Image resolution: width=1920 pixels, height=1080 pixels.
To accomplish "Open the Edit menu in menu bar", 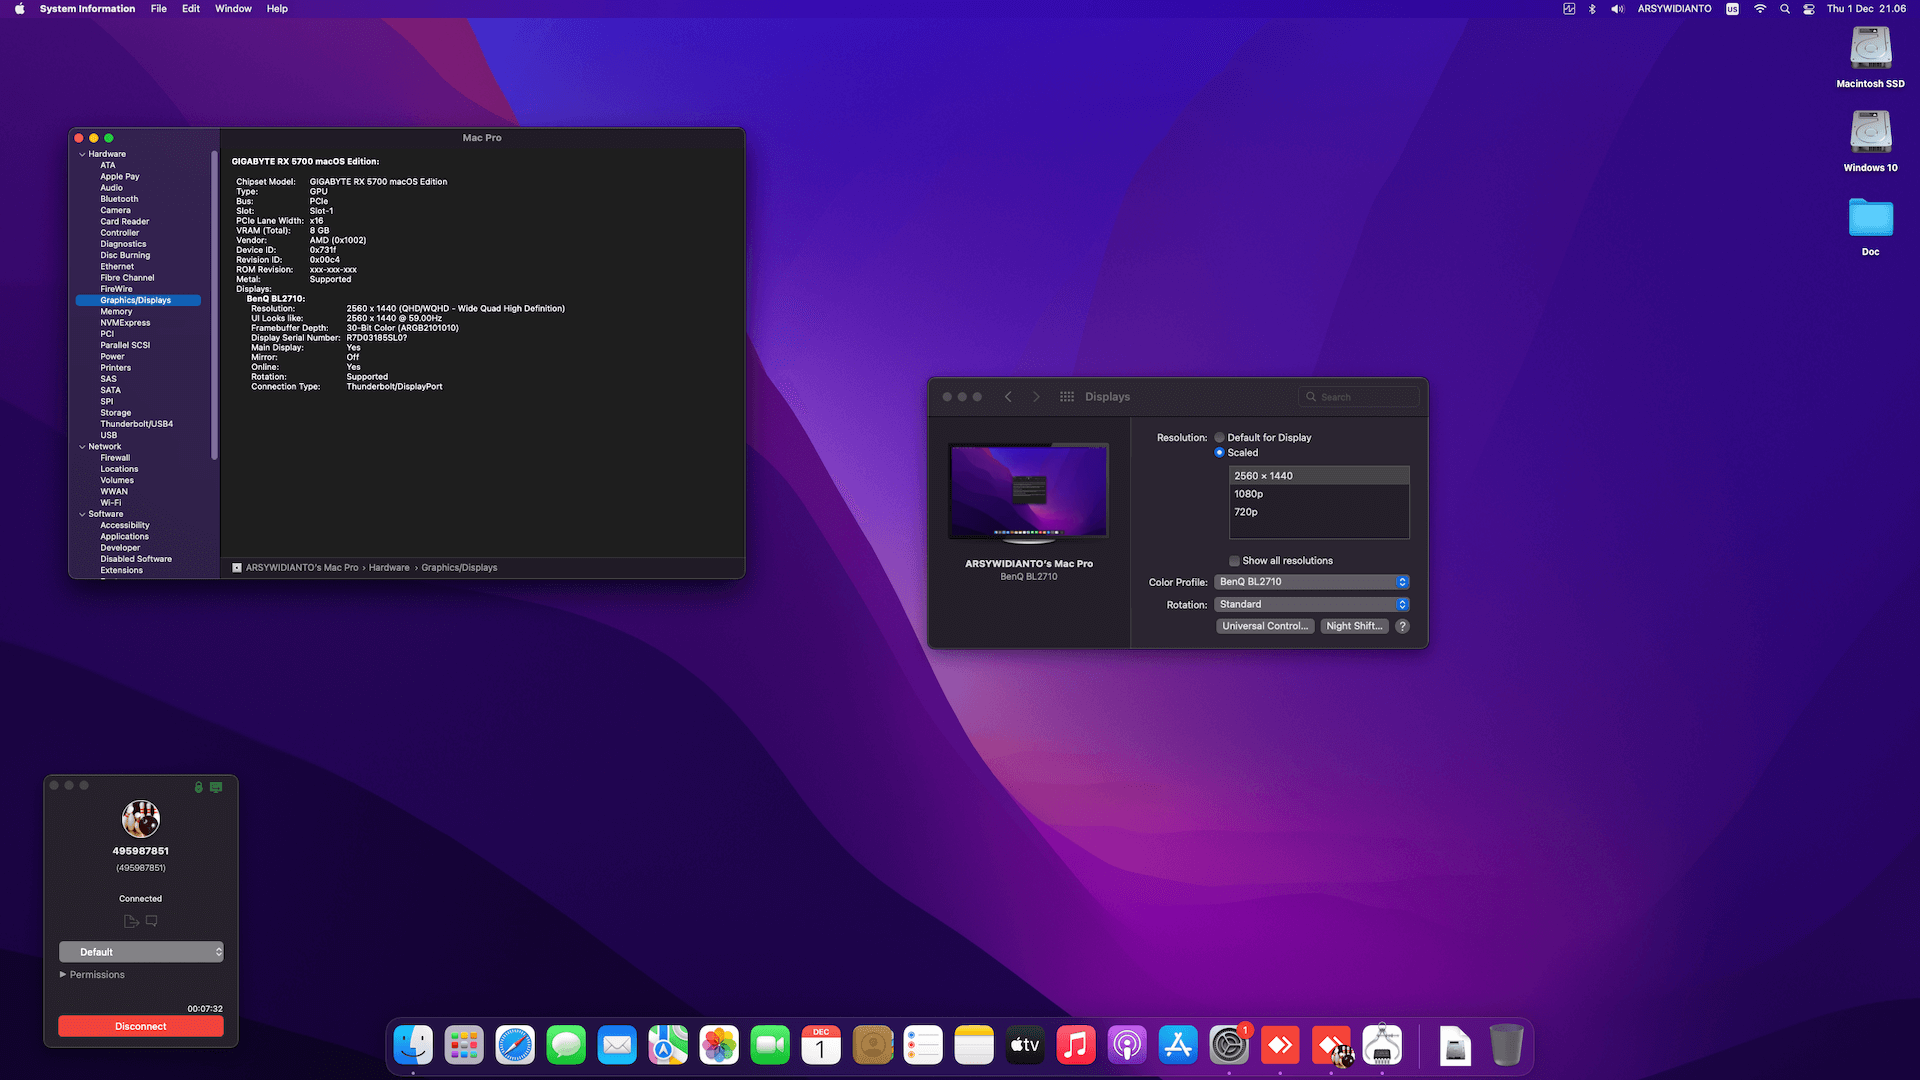I will point(191,9).
